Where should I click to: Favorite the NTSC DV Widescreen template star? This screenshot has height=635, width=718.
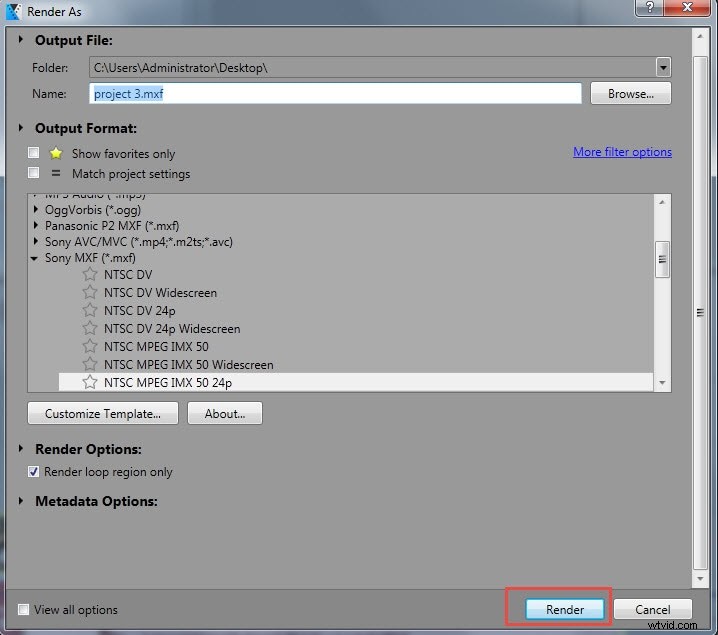(x=90, y=292)
